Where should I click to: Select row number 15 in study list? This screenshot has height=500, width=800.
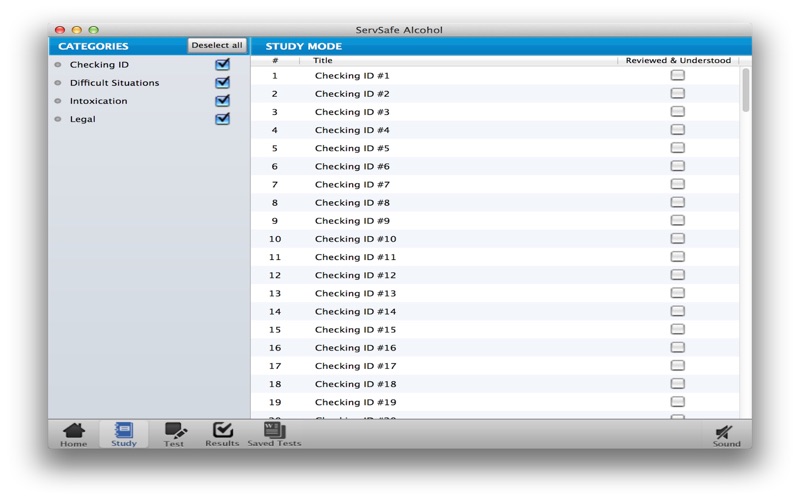click(x=495, y=329)
